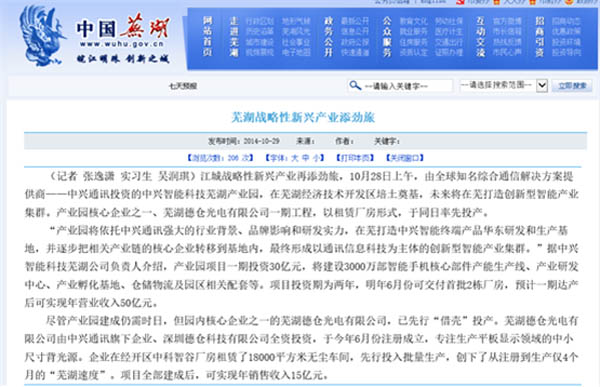The image size is (600, 387).
Task: Open the 互动交流 menu section
Action: [x=481, y=36]
